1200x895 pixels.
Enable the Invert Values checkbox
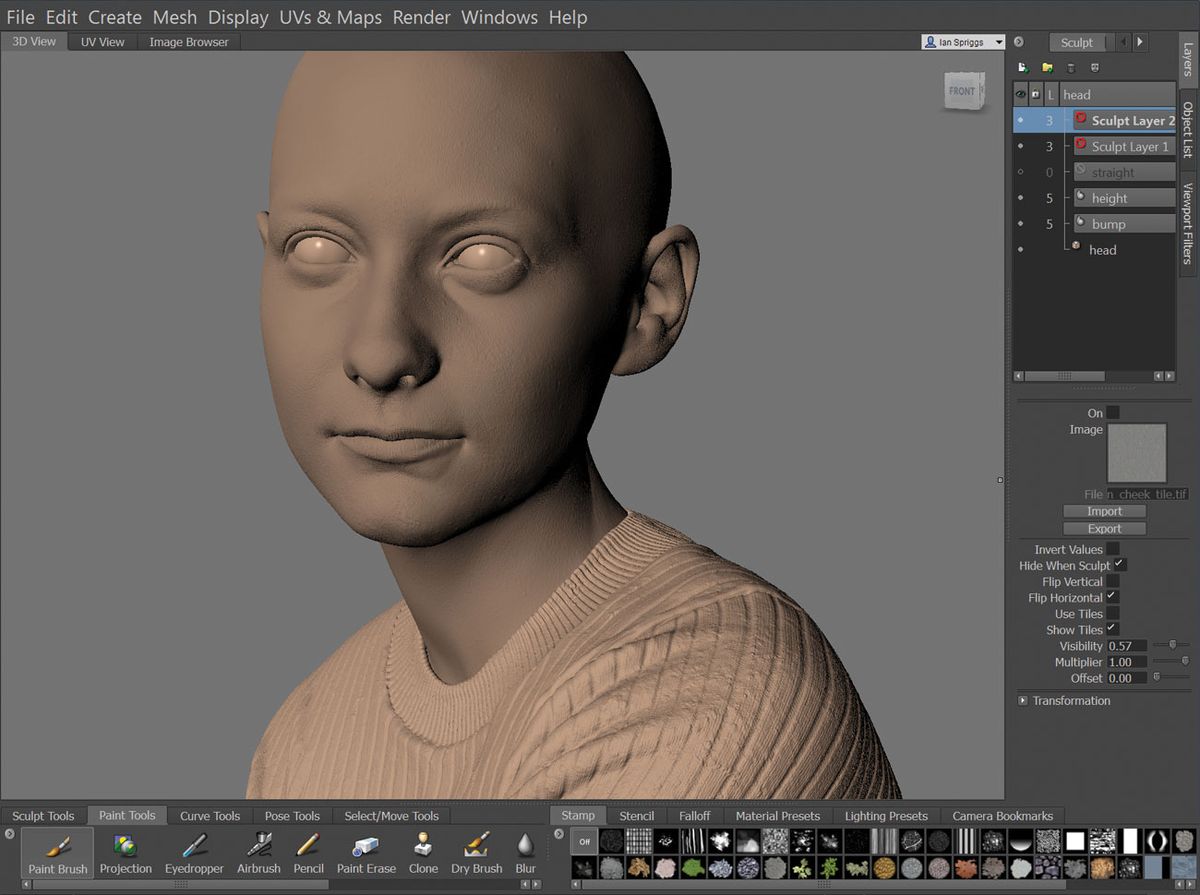click(1113, 549)
